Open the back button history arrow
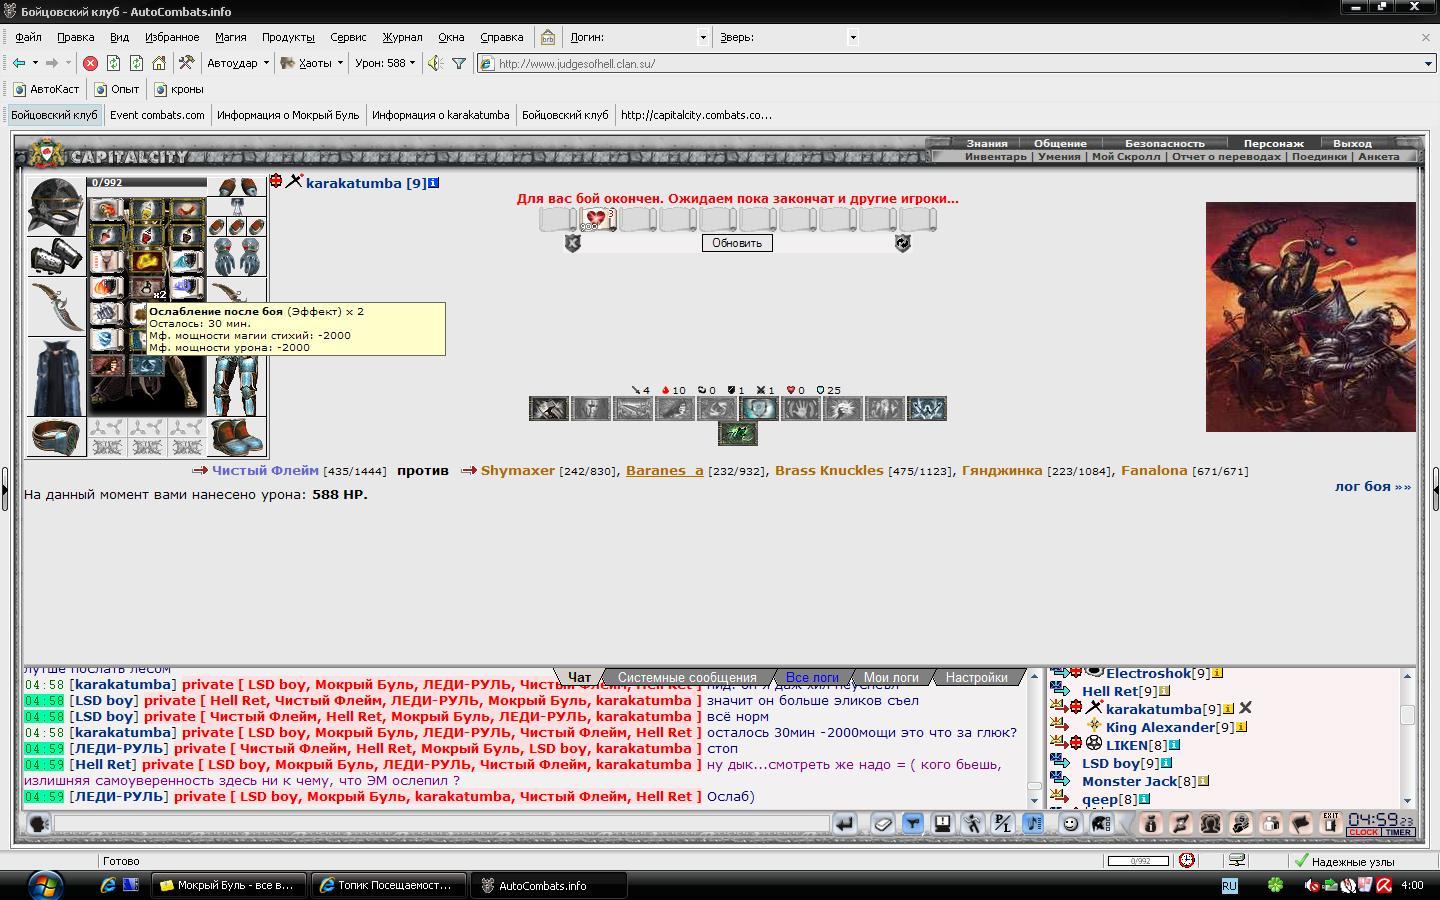Viewport: 1440px width, 900px height. (35, 63)
